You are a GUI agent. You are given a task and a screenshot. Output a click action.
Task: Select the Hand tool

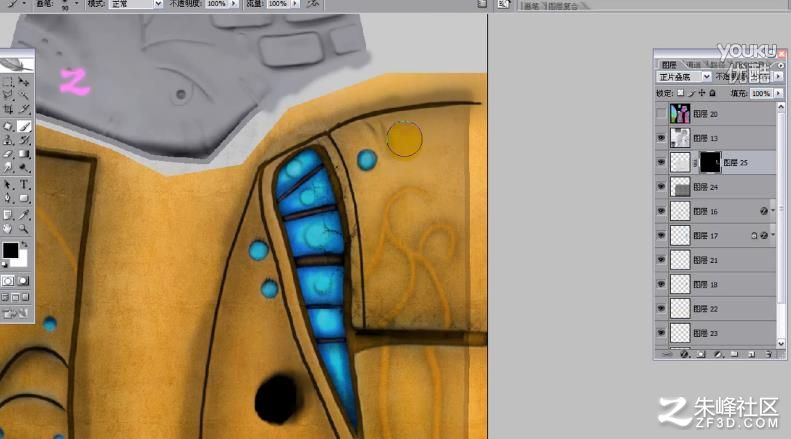8,229
